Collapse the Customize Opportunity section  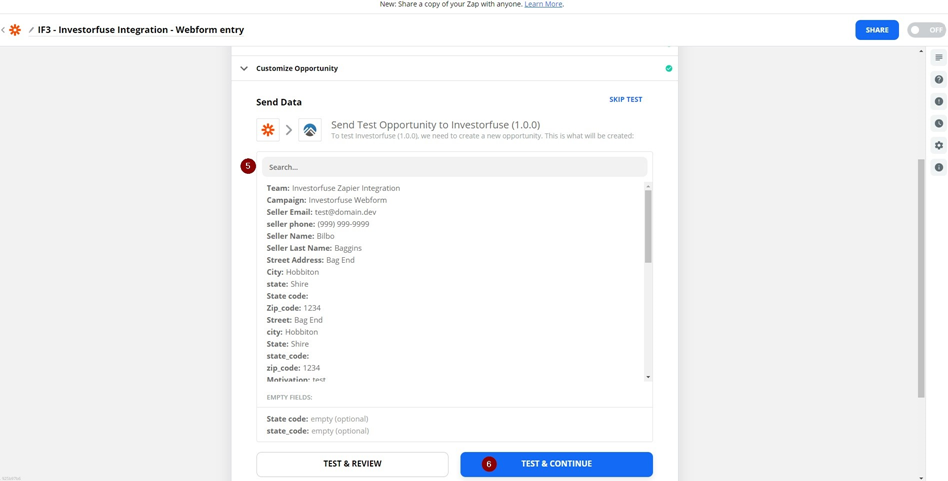click(244, 68)
